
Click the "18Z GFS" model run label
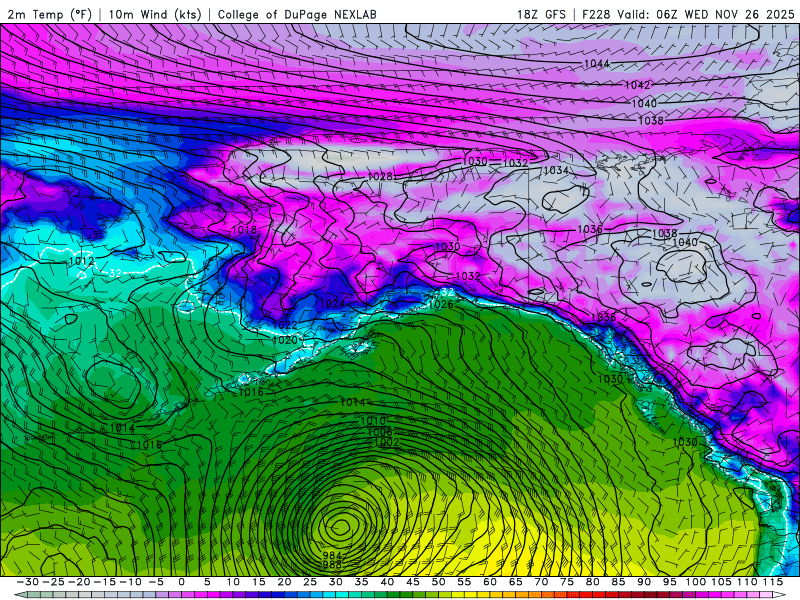[x=541, y=14]
